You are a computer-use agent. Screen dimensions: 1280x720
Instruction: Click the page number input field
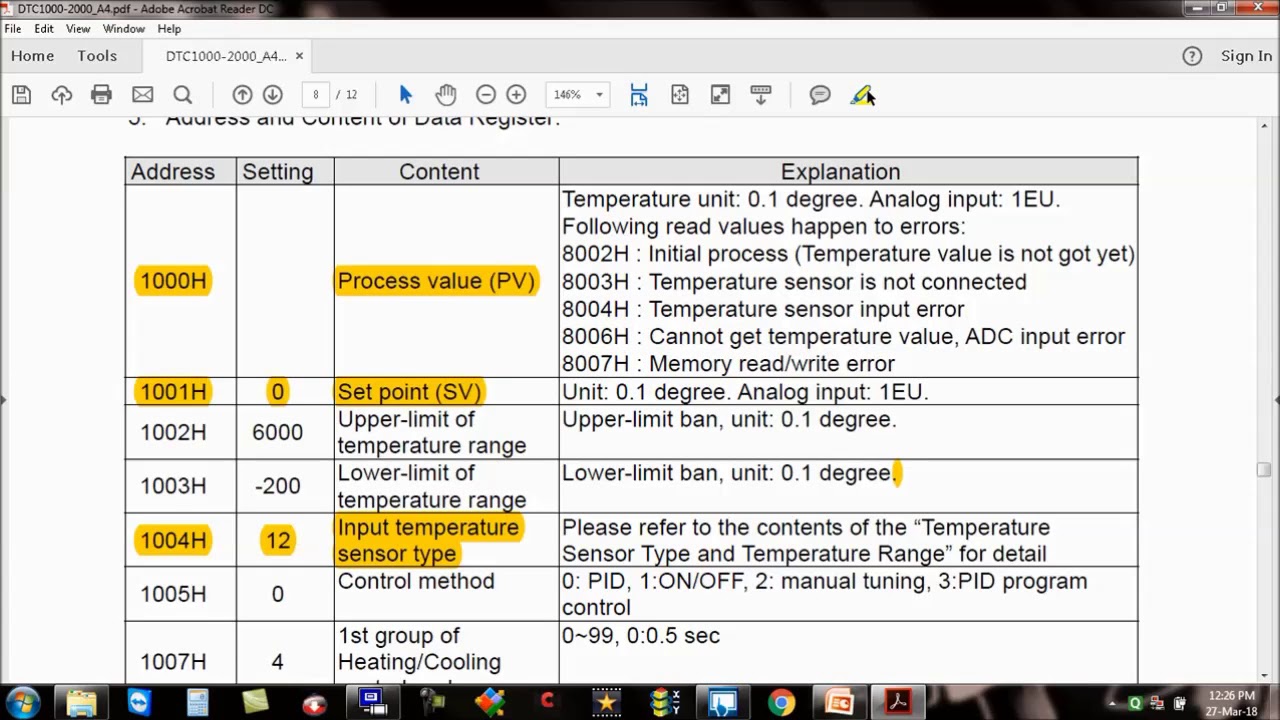[x=316, y=95]
